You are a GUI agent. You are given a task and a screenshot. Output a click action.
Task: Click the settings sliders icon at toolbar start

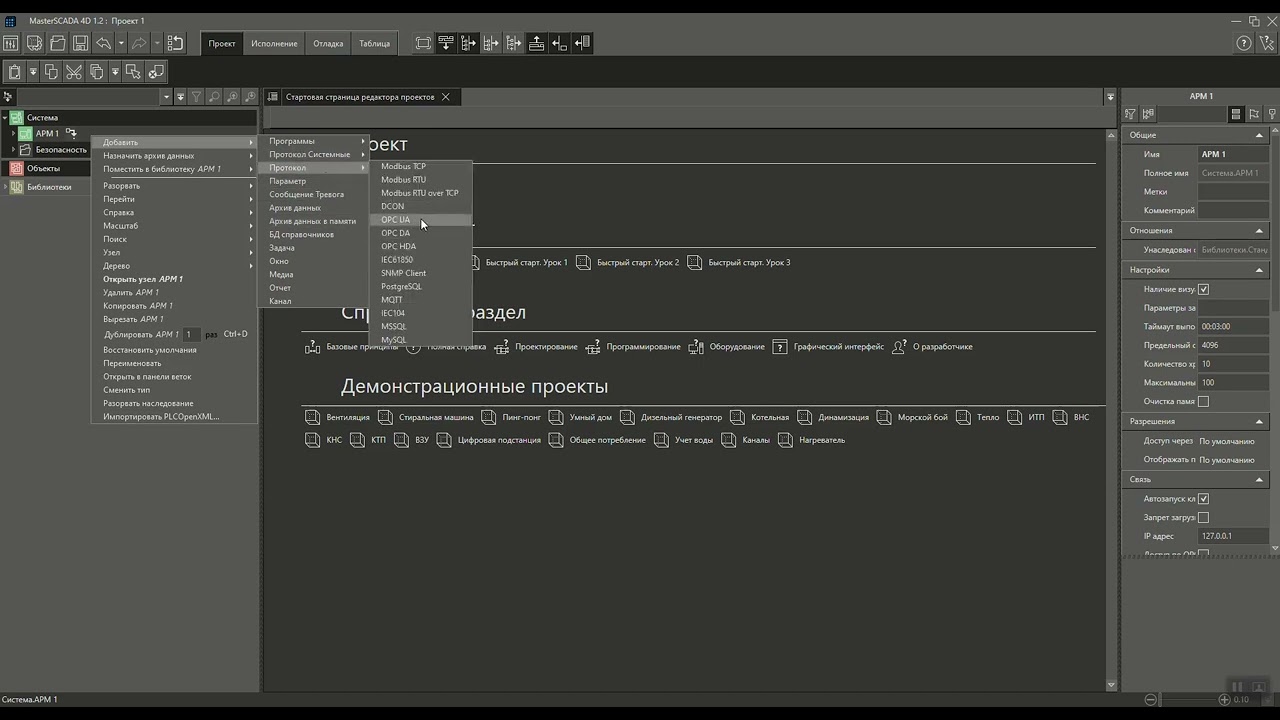coord(11,43)
